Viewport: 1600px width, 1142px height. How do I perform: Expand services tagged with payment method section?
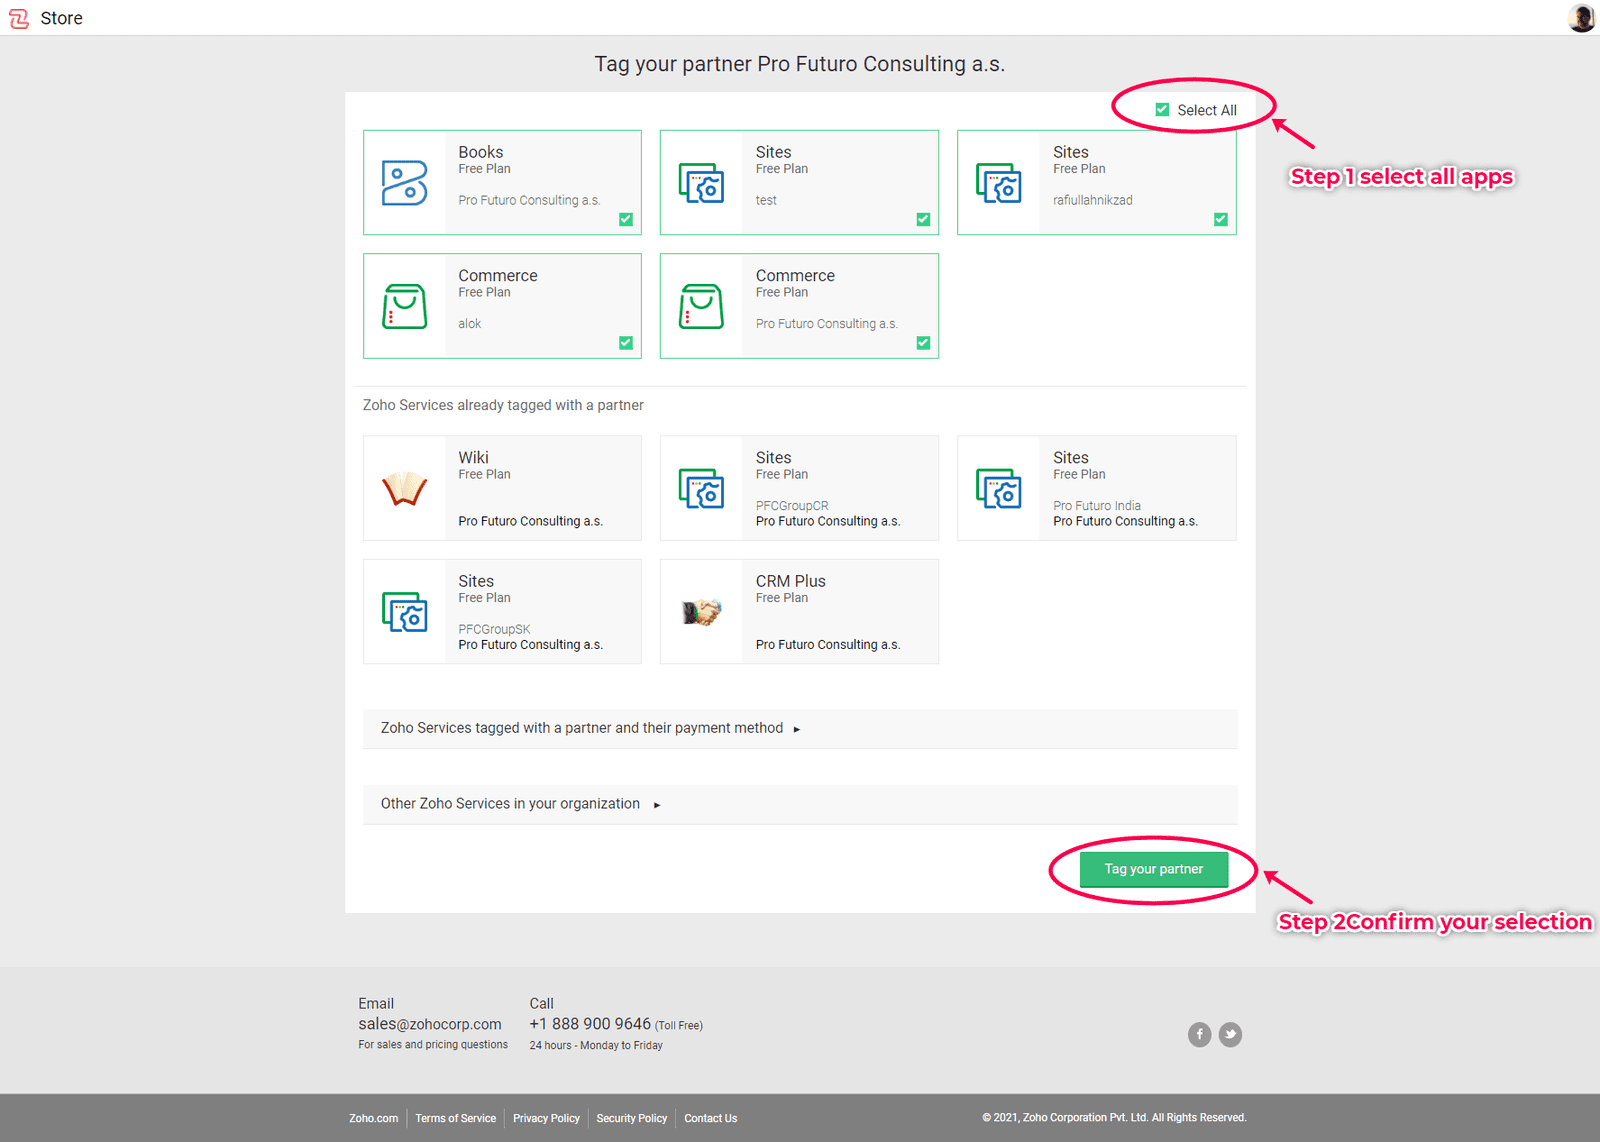pyautogui.click(x=800, y=729)
